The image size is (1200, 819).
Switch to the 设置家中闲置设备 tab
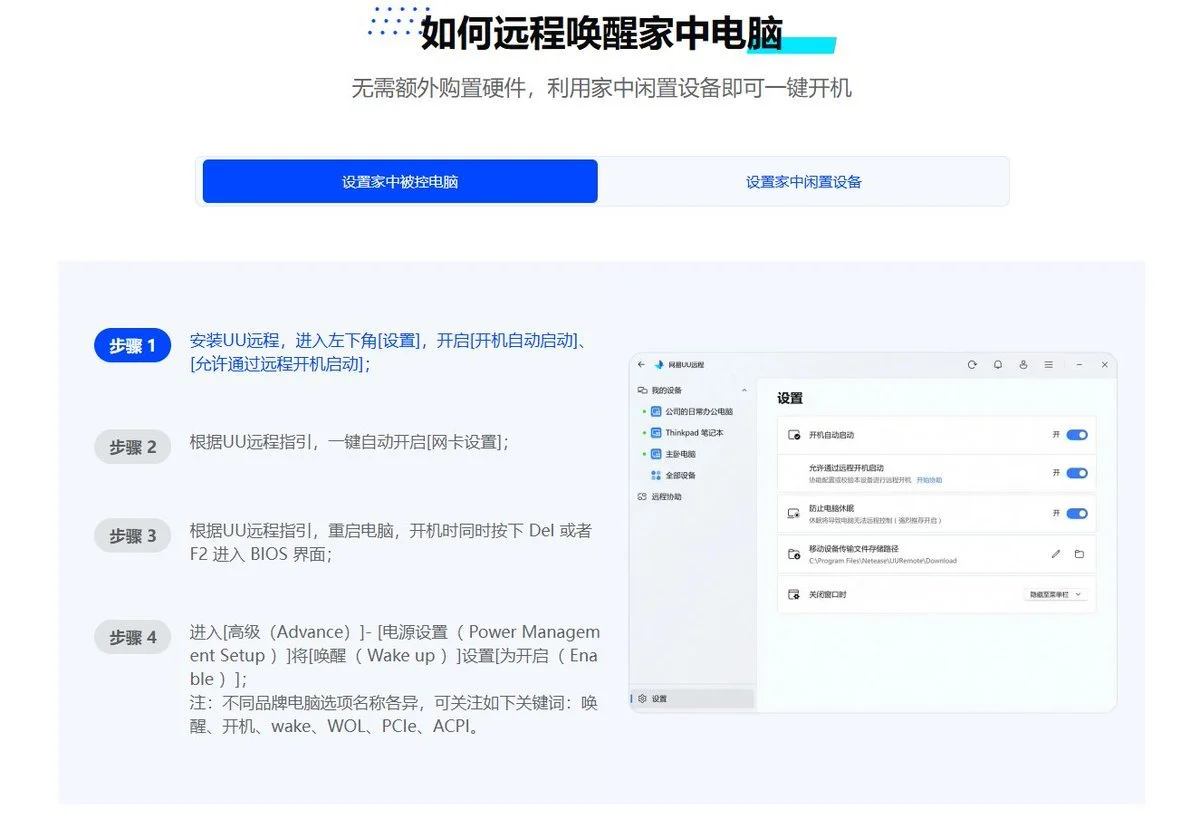pyautogui.click(x=803, y=181)
